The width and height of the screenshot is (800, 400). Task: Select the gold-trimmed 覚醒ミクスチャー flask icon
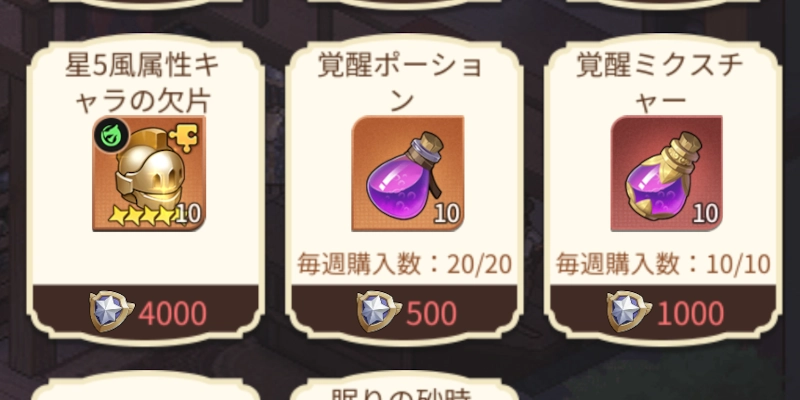[x=666, y=173]
